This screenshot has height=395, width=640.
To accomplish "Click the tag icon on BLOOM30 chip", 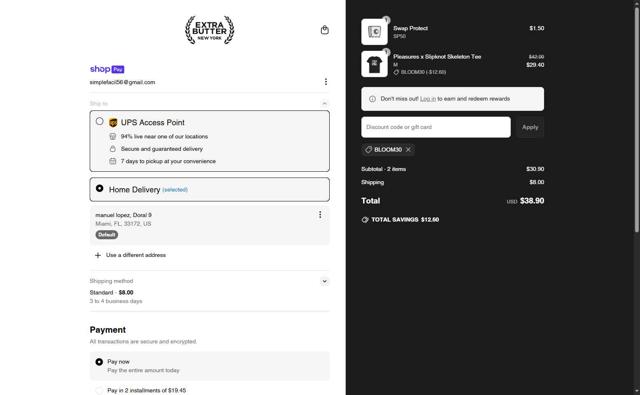I will click(368, 150).
